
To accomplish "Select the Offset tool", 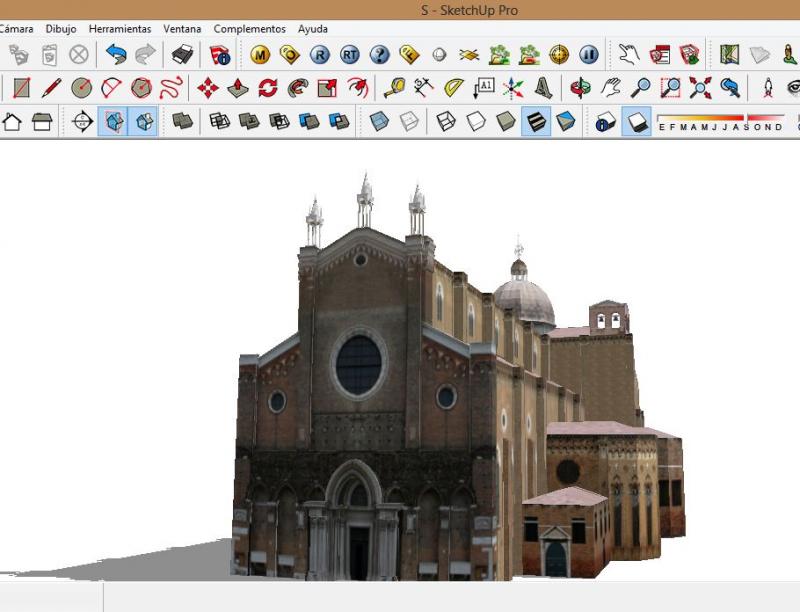I will point(357,88).
